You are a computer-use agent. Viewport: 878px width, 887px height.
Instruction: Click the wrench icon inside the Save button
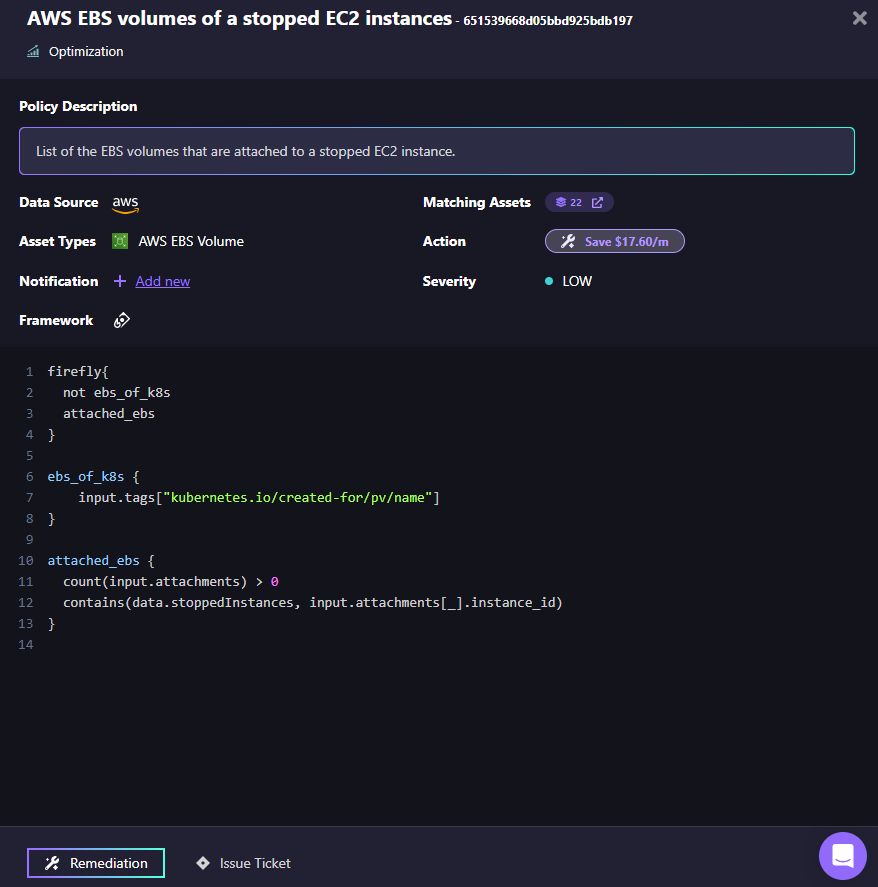(x=567, y=242)
